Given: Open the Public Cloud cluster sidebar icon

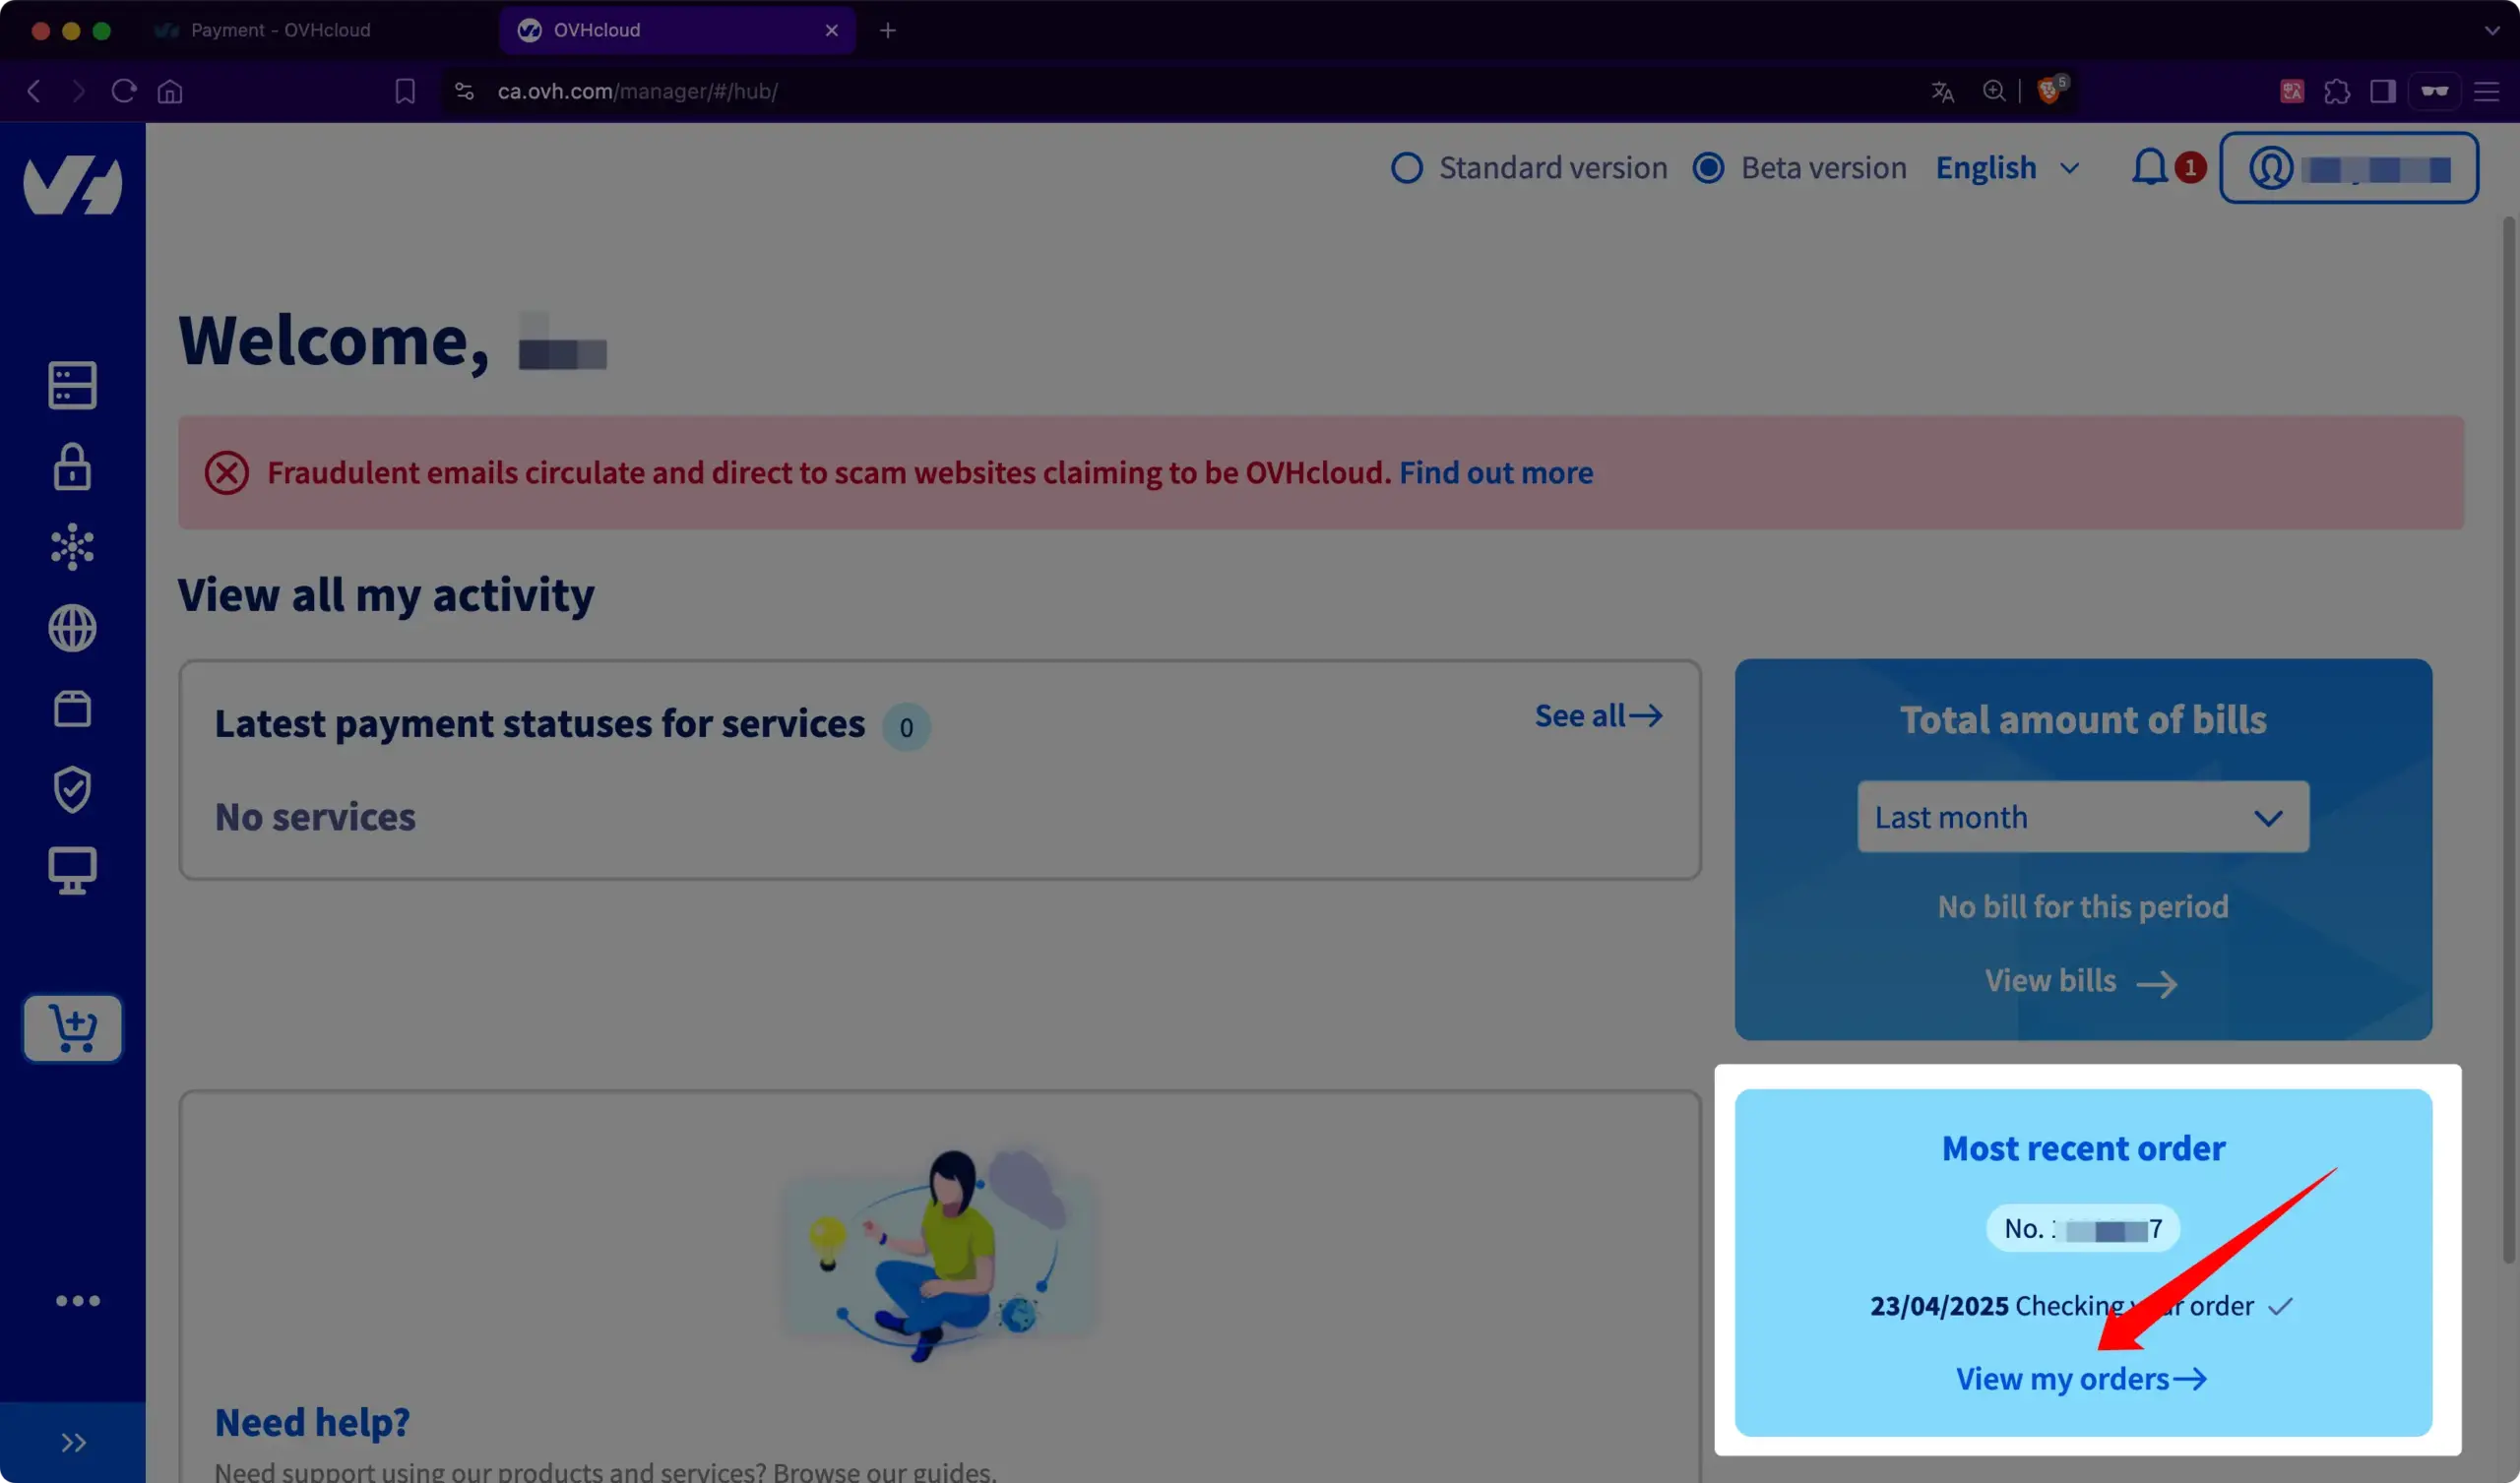Looking at the screenshot, I should pyautogui.click(x=72, y=547).
